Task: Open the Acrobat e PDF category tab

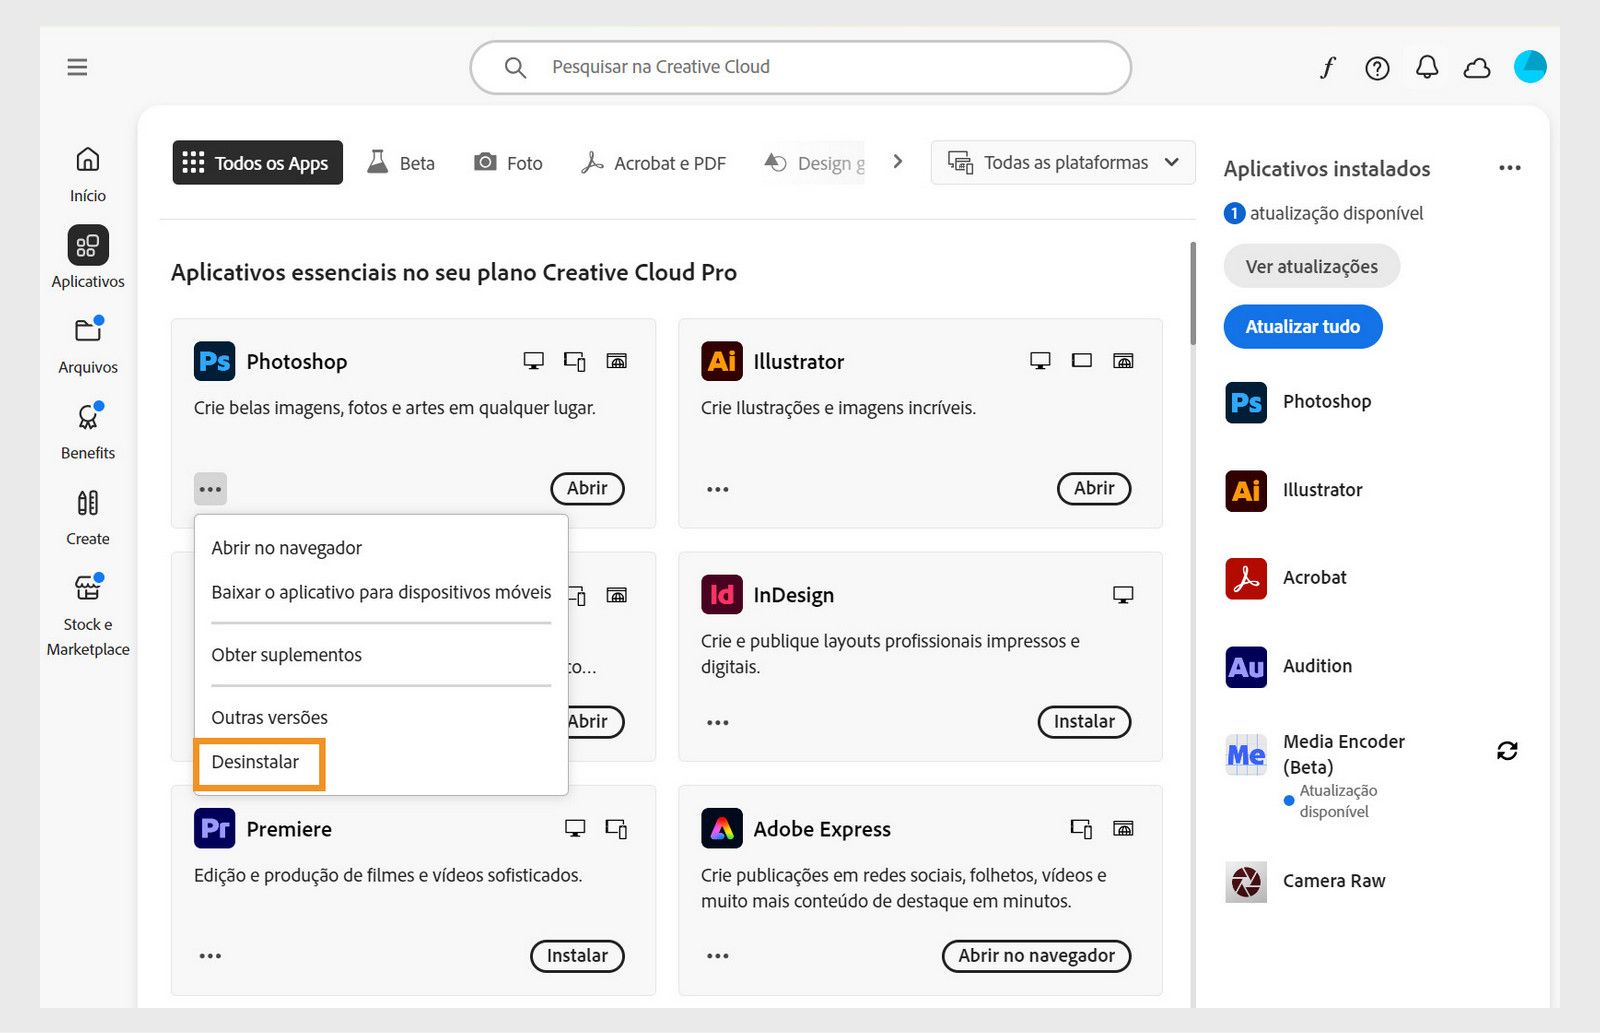Action: tap(653, 162)
